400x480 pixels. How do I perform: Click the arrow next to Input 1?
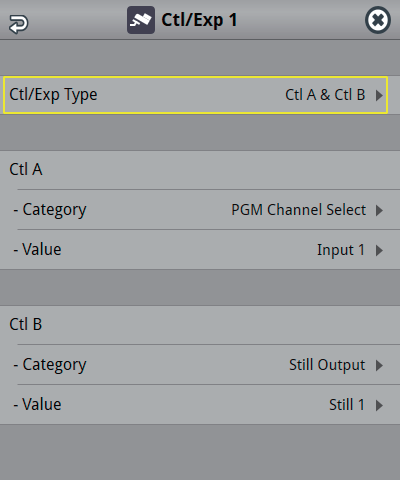[379, 250]
